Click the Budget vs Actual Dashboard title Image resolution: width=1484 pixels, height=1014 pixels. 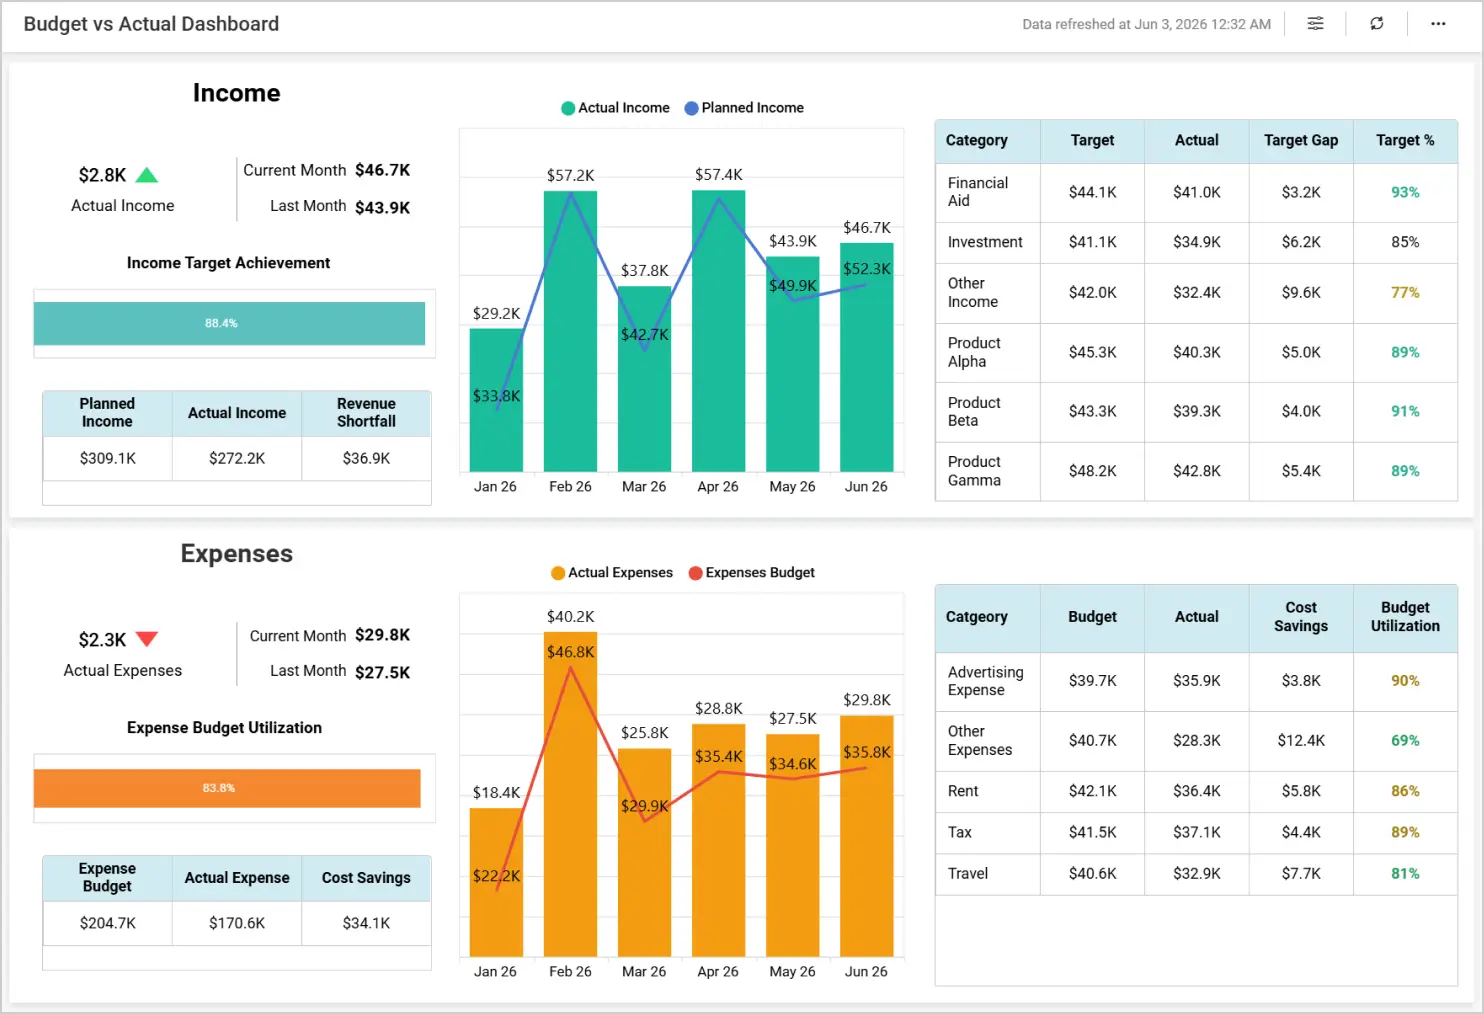[x=151, y=24]
